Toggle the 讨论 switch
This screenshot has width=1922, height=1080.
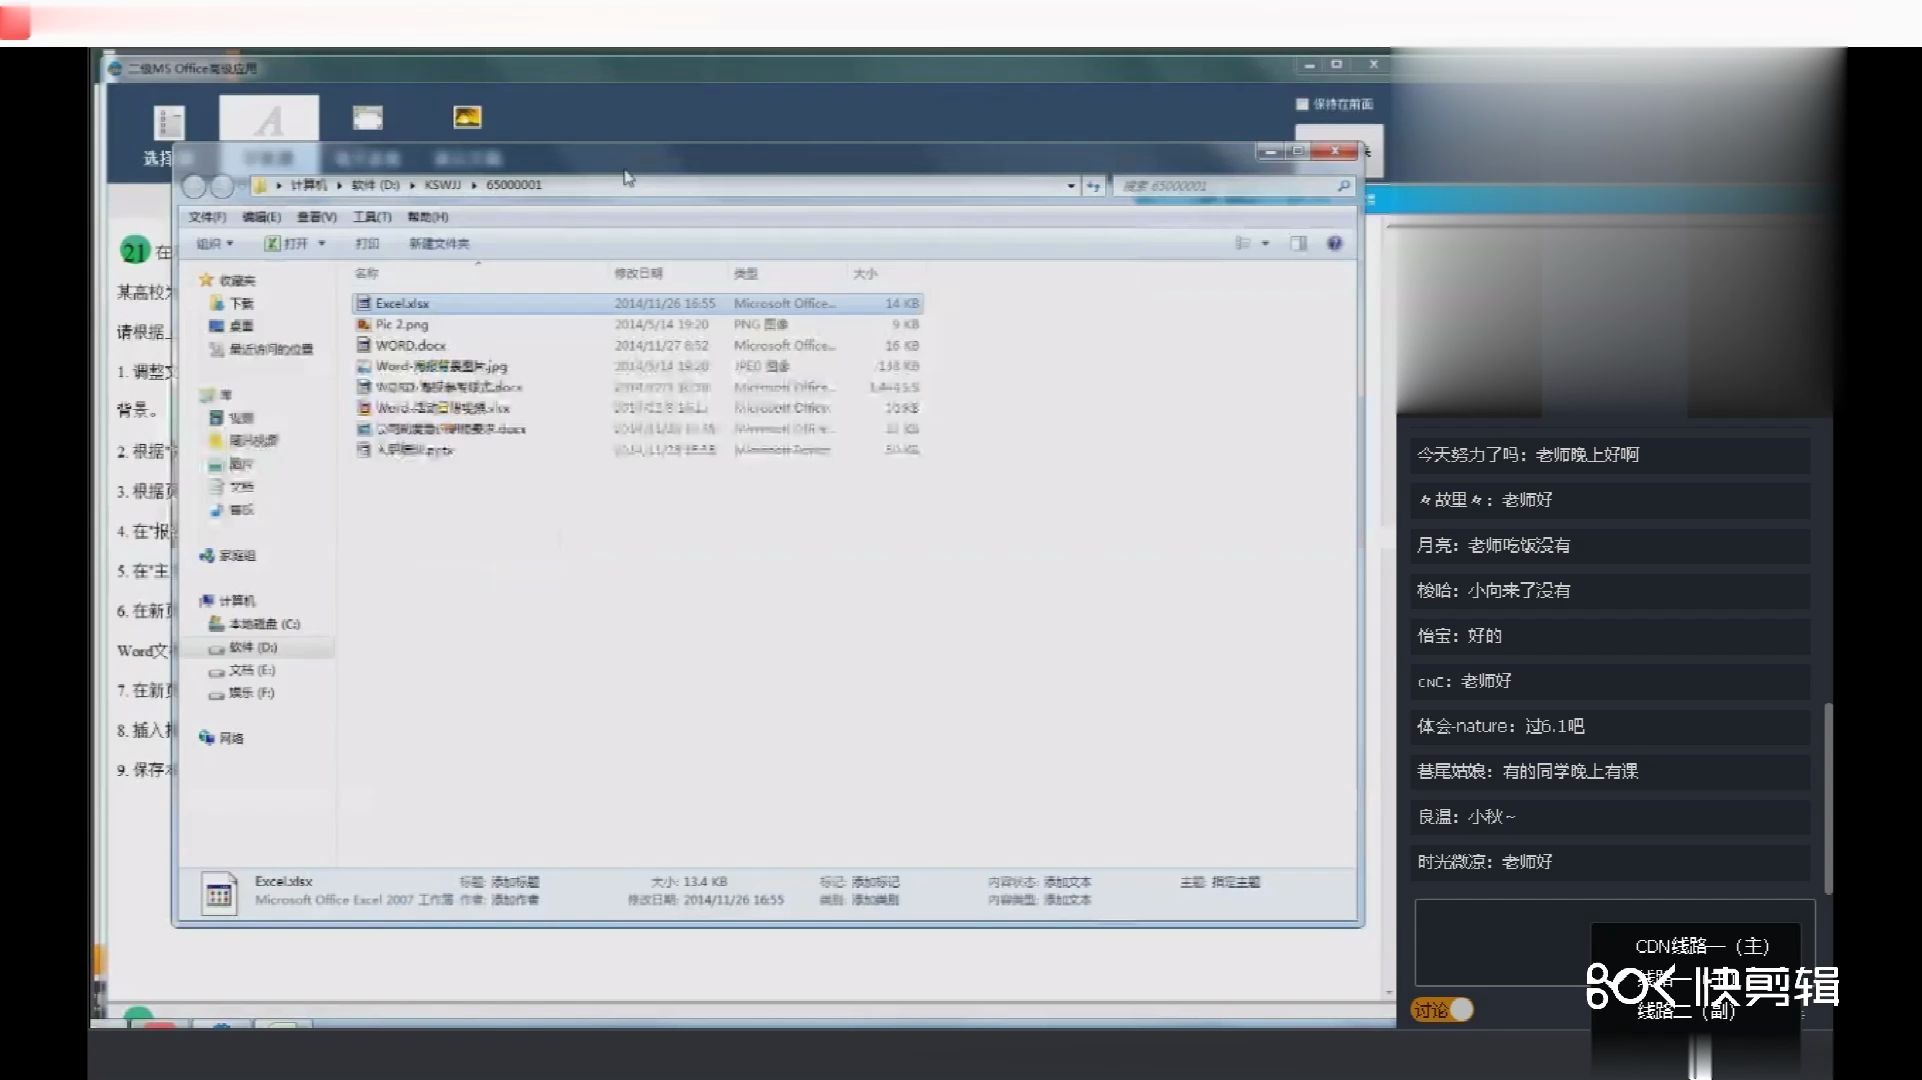point(1442,1010)
